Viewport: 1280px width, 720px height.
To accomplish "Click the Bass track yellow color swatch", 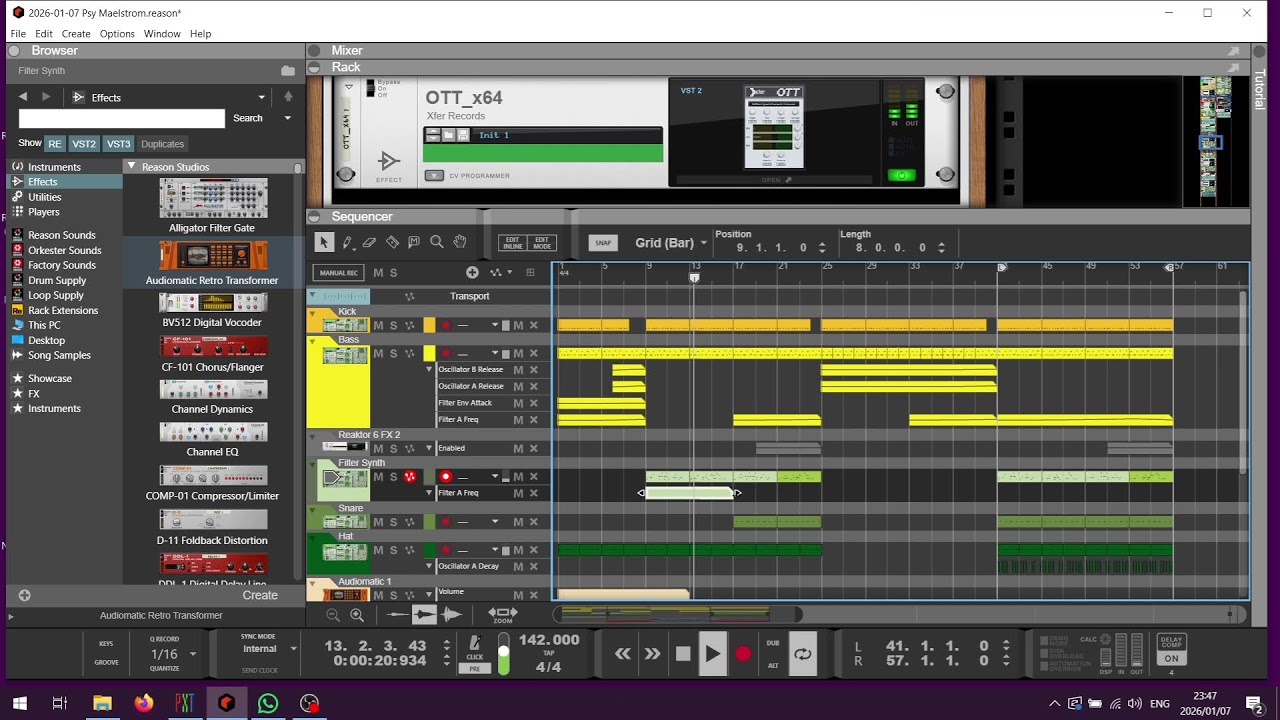I will click(x=430, y=353).
